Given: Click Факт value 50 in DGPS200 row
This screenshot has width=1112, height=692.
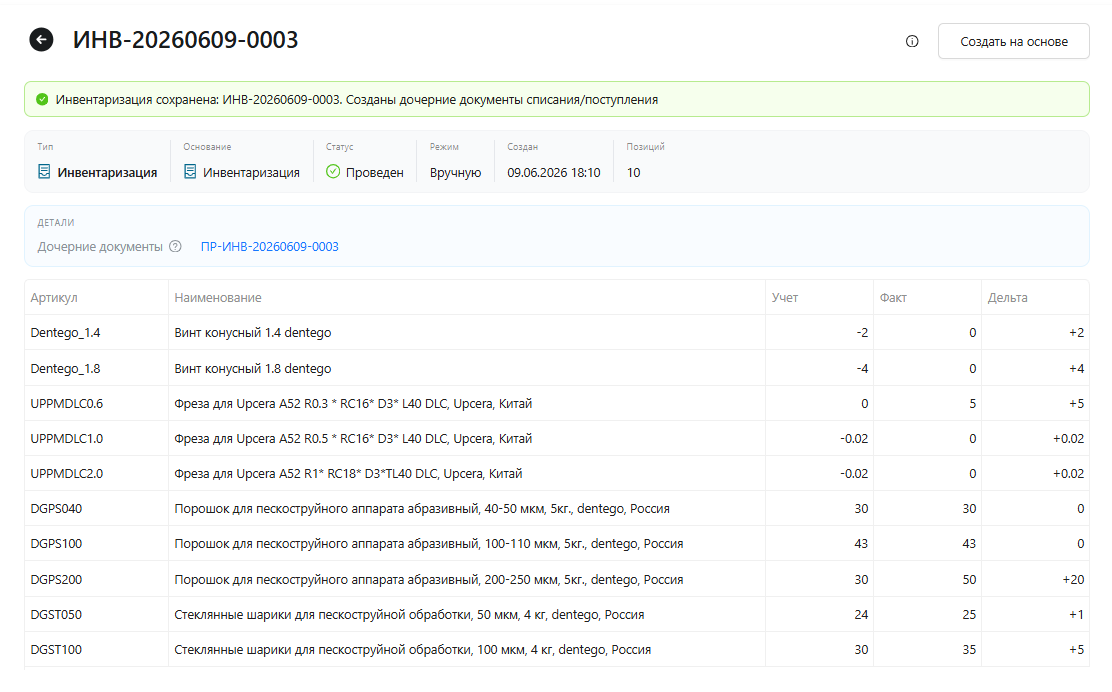Looking at the screenshot, I should 969,579.
